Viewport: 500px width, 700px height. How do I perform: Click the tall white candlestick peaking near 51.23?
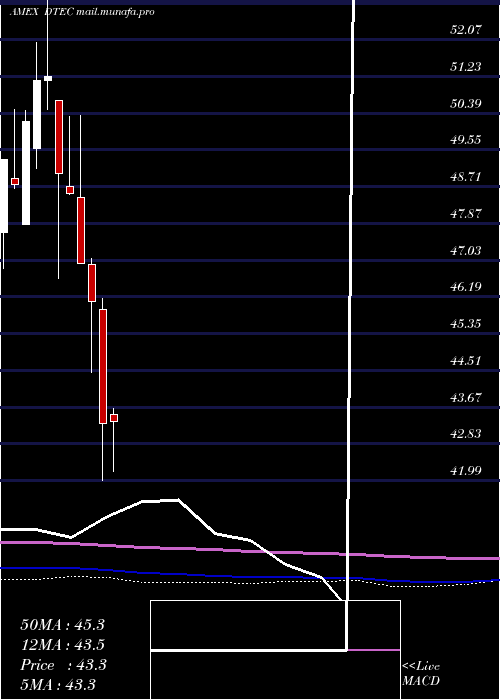coord(37,114)
